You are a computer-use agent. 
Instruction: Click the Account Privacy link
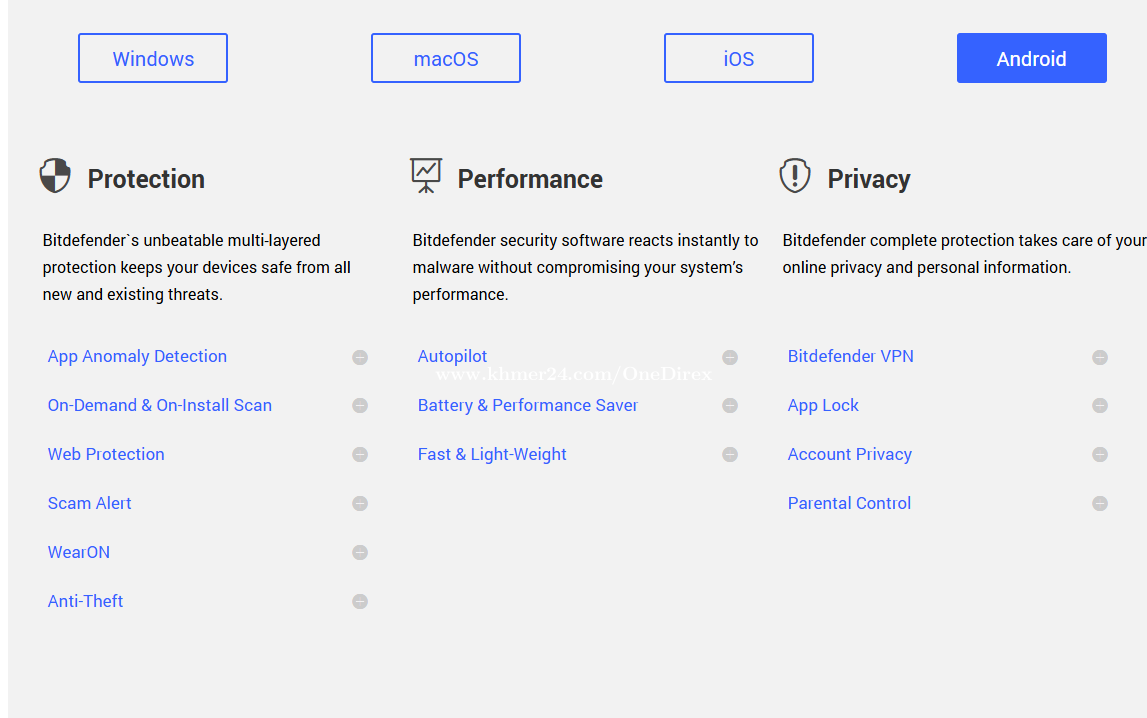[849, 455]
